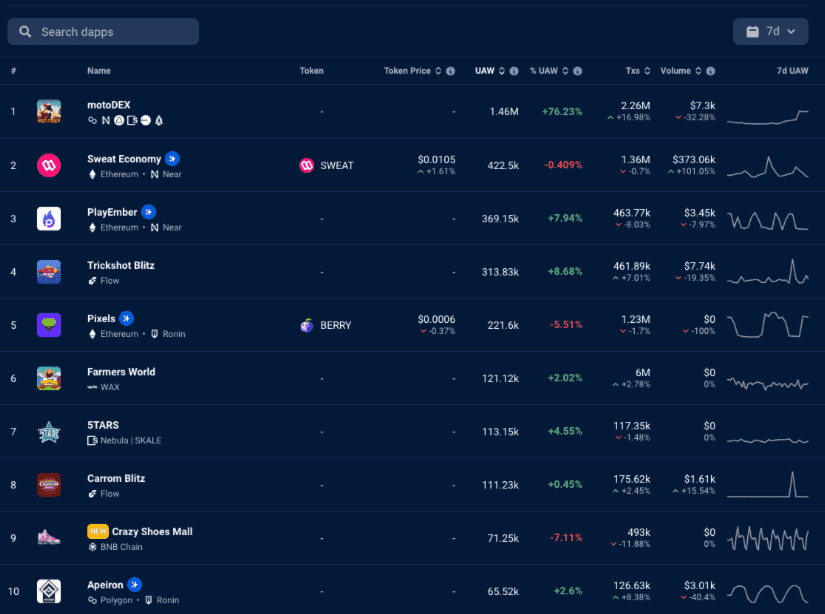
Task: Open the Farmers World dapp link
Action: [x=122, y=371]
